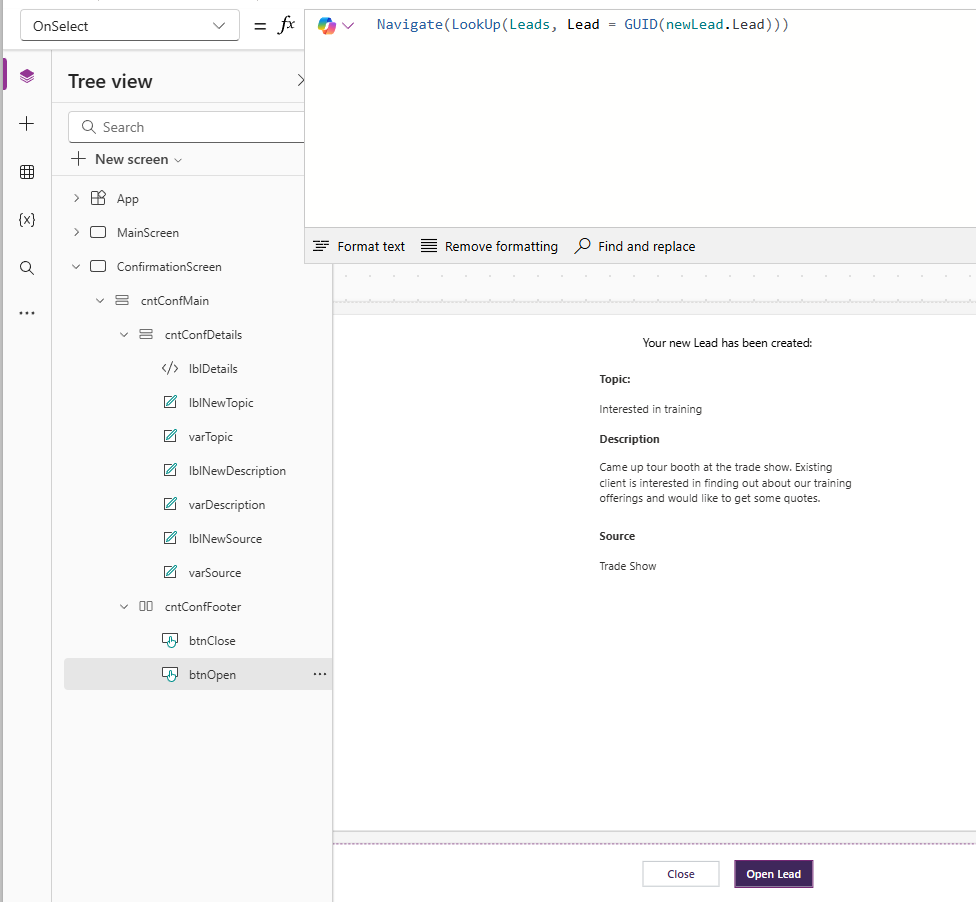The height and width of the screenshot is (902, 976).
Task: Click the Tree view search field
Action: pos(190,127)
